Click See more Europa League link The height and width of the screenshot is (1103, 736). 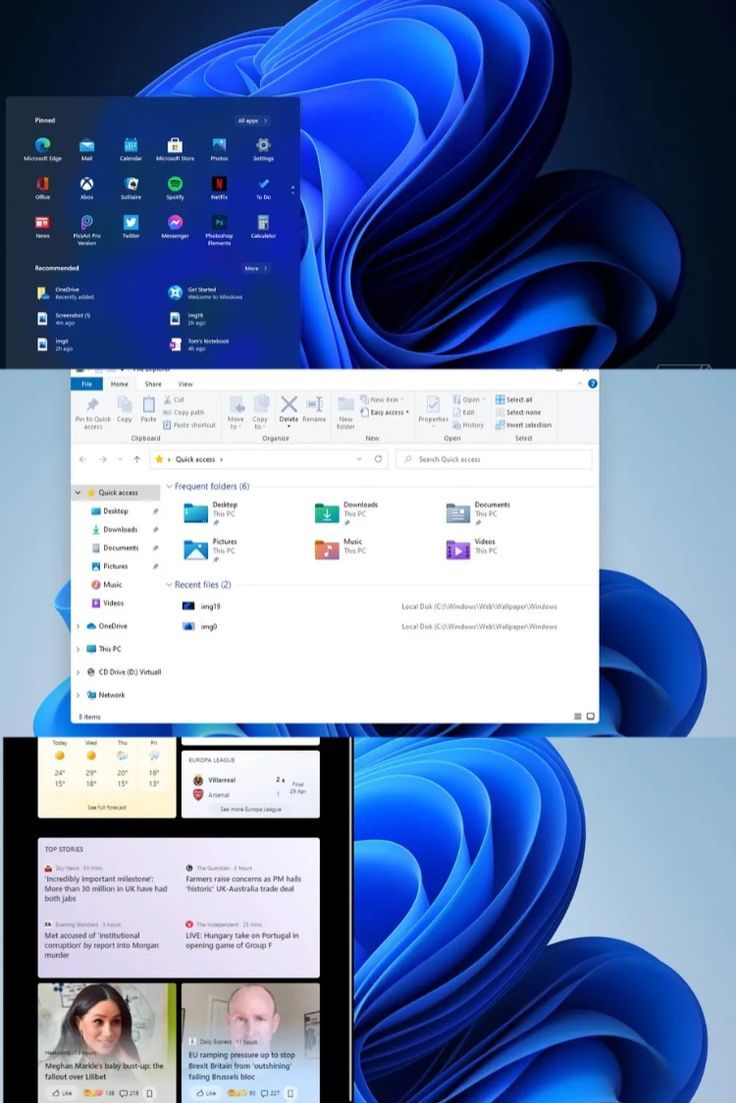tap(250, 810)
